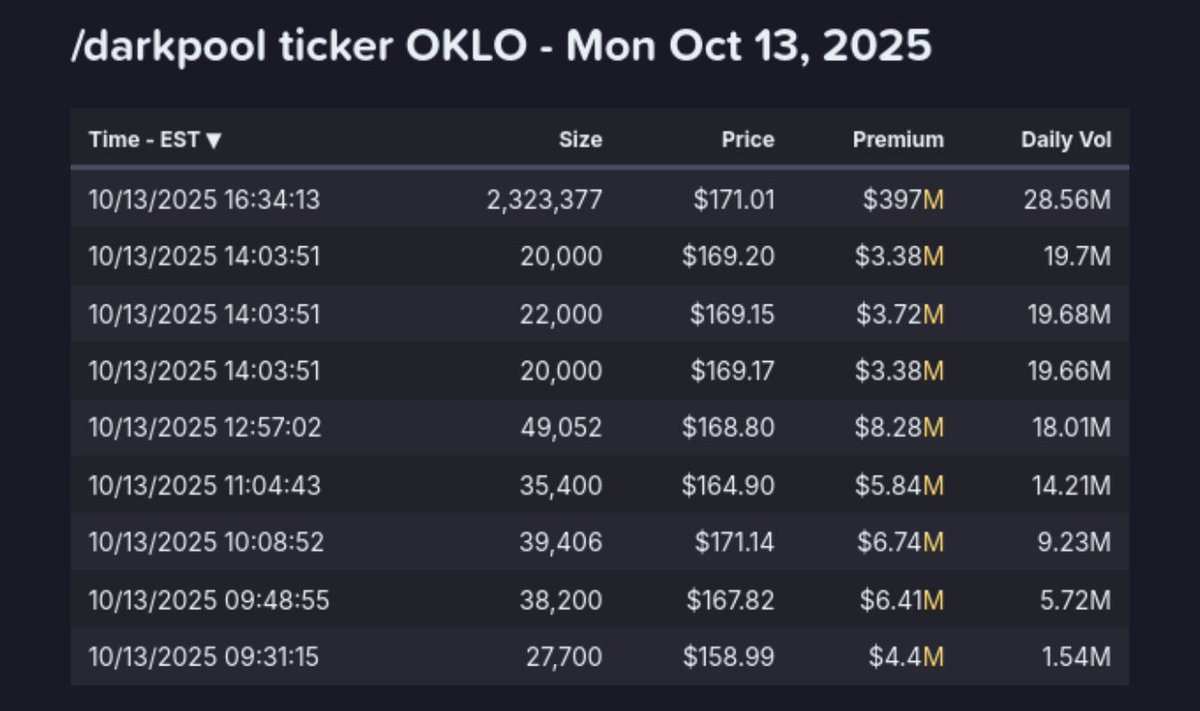Click the 2,323,377 size cell
The height and width of the screenshot is (711, 1200).
pos(544,200)
